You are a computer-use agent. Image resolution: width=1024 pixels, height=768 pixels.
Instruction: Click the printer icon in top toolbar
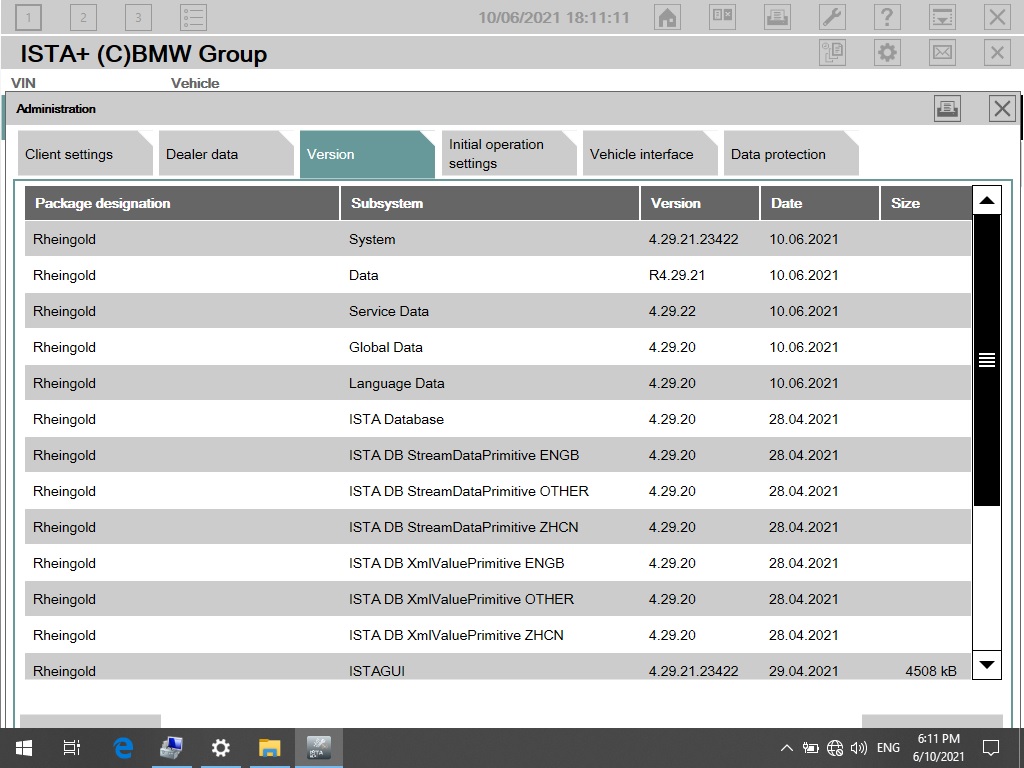coord(777,17)
